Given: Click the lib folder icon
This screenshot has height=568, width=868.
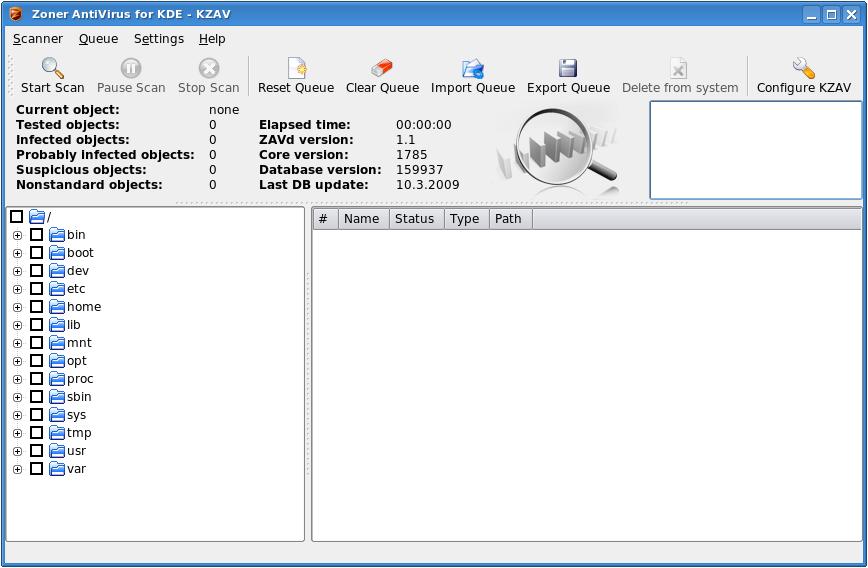Looking at the screenshot, I should pyautogui.click(x=57, y=325).
